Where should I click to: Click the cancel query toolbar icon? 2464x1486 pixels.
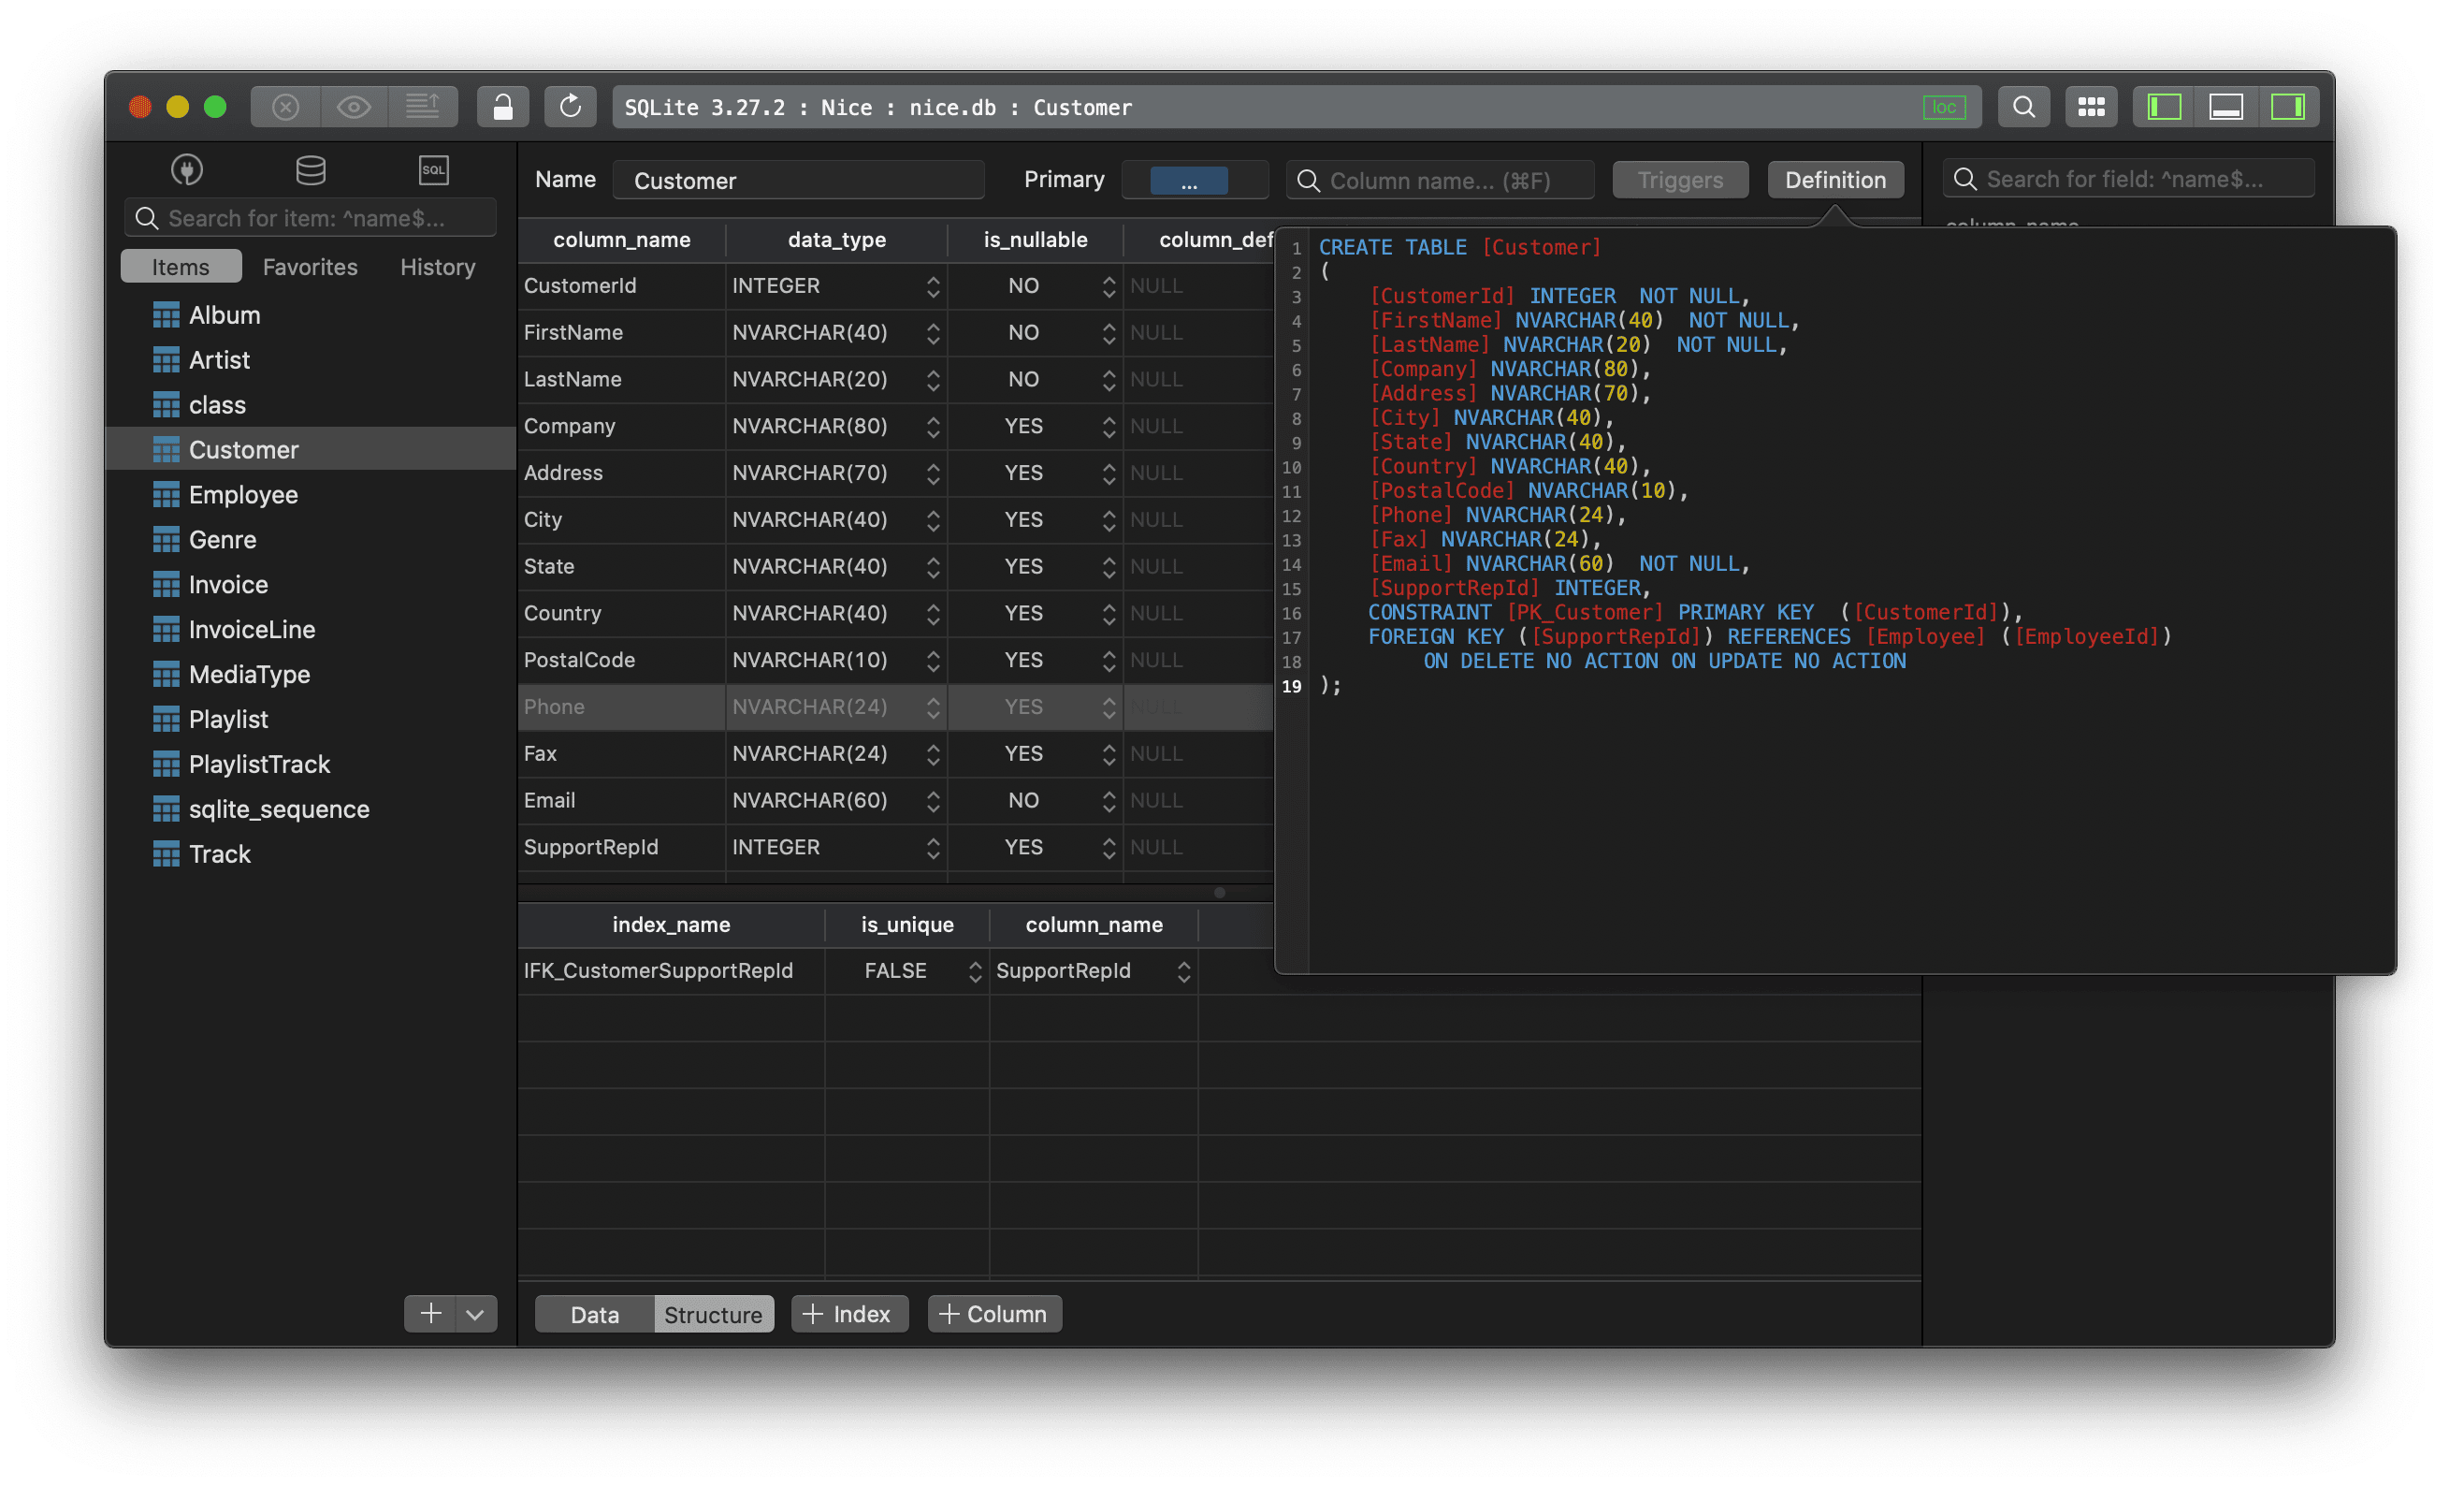[285, 106]
